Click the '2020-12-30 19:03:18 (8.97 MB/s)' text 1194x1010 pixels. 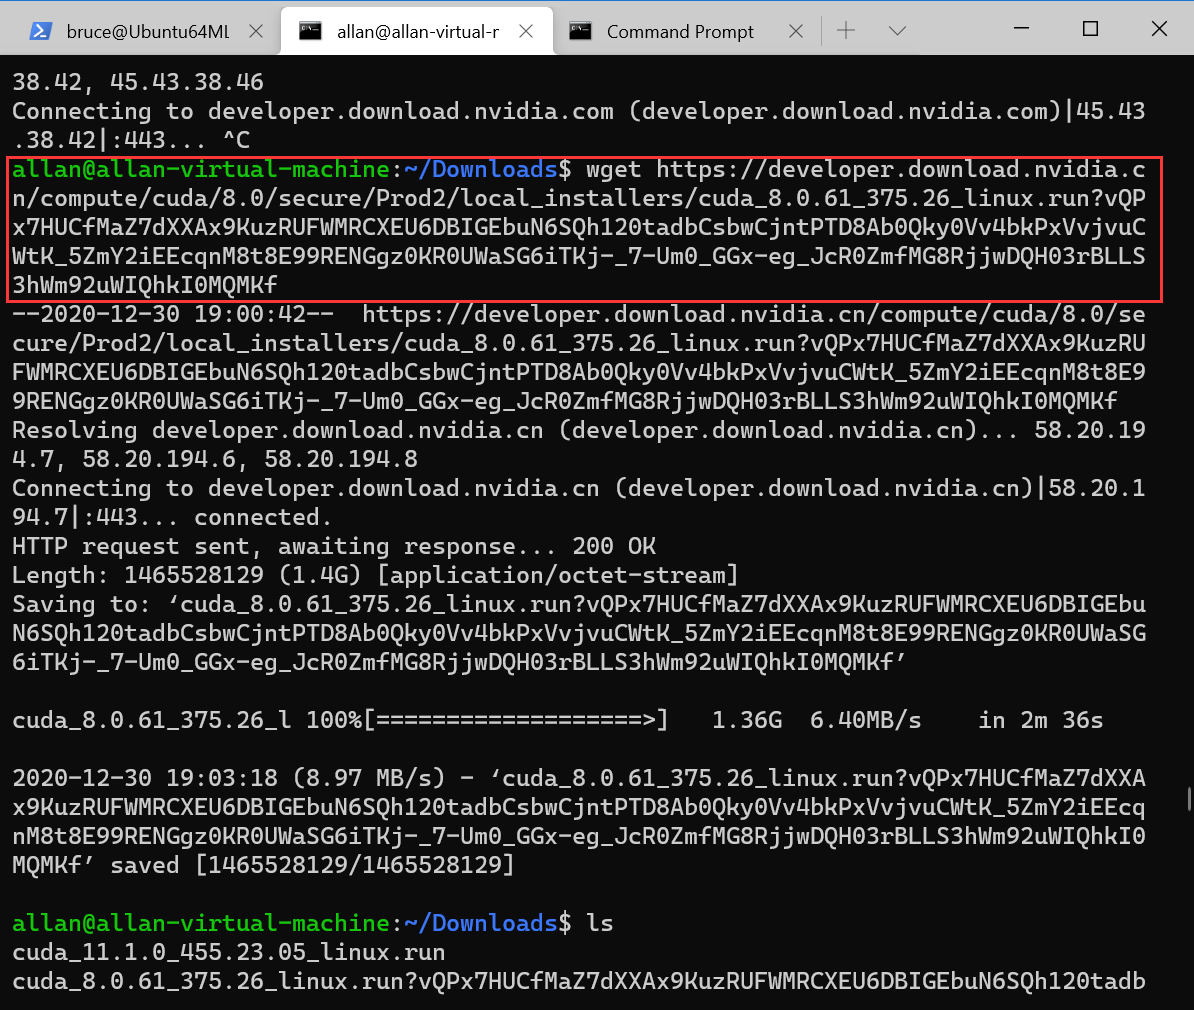click(228, 778)
